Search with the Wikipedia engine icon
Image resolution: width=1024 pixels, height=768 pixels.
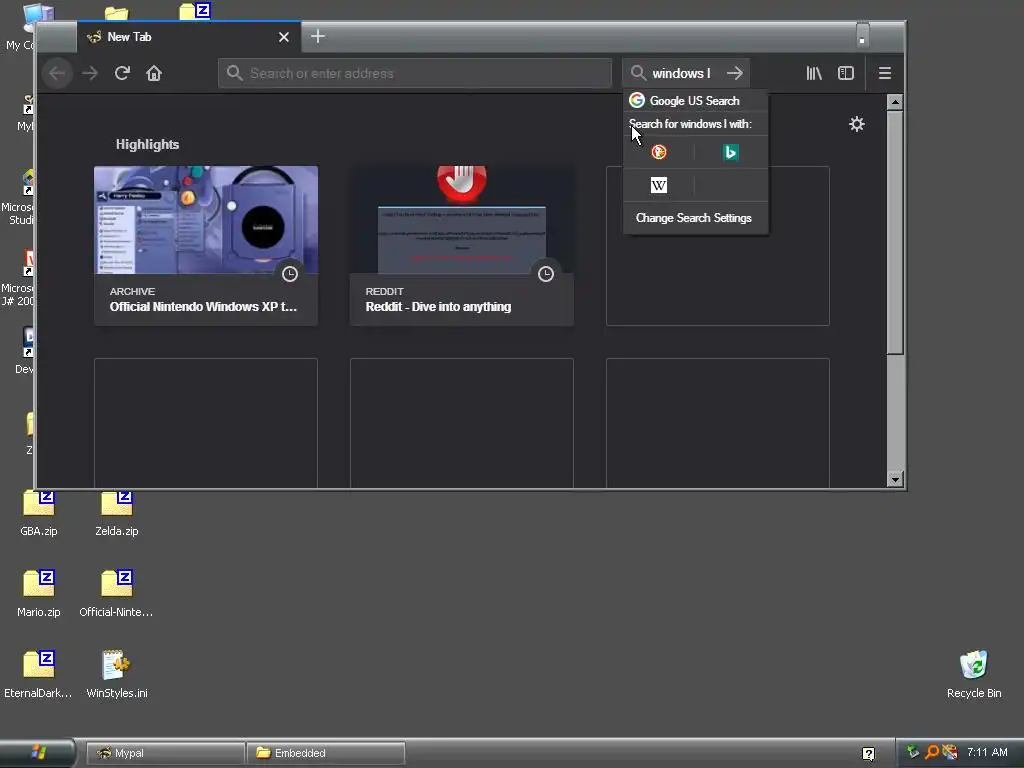tap(659, 185)
